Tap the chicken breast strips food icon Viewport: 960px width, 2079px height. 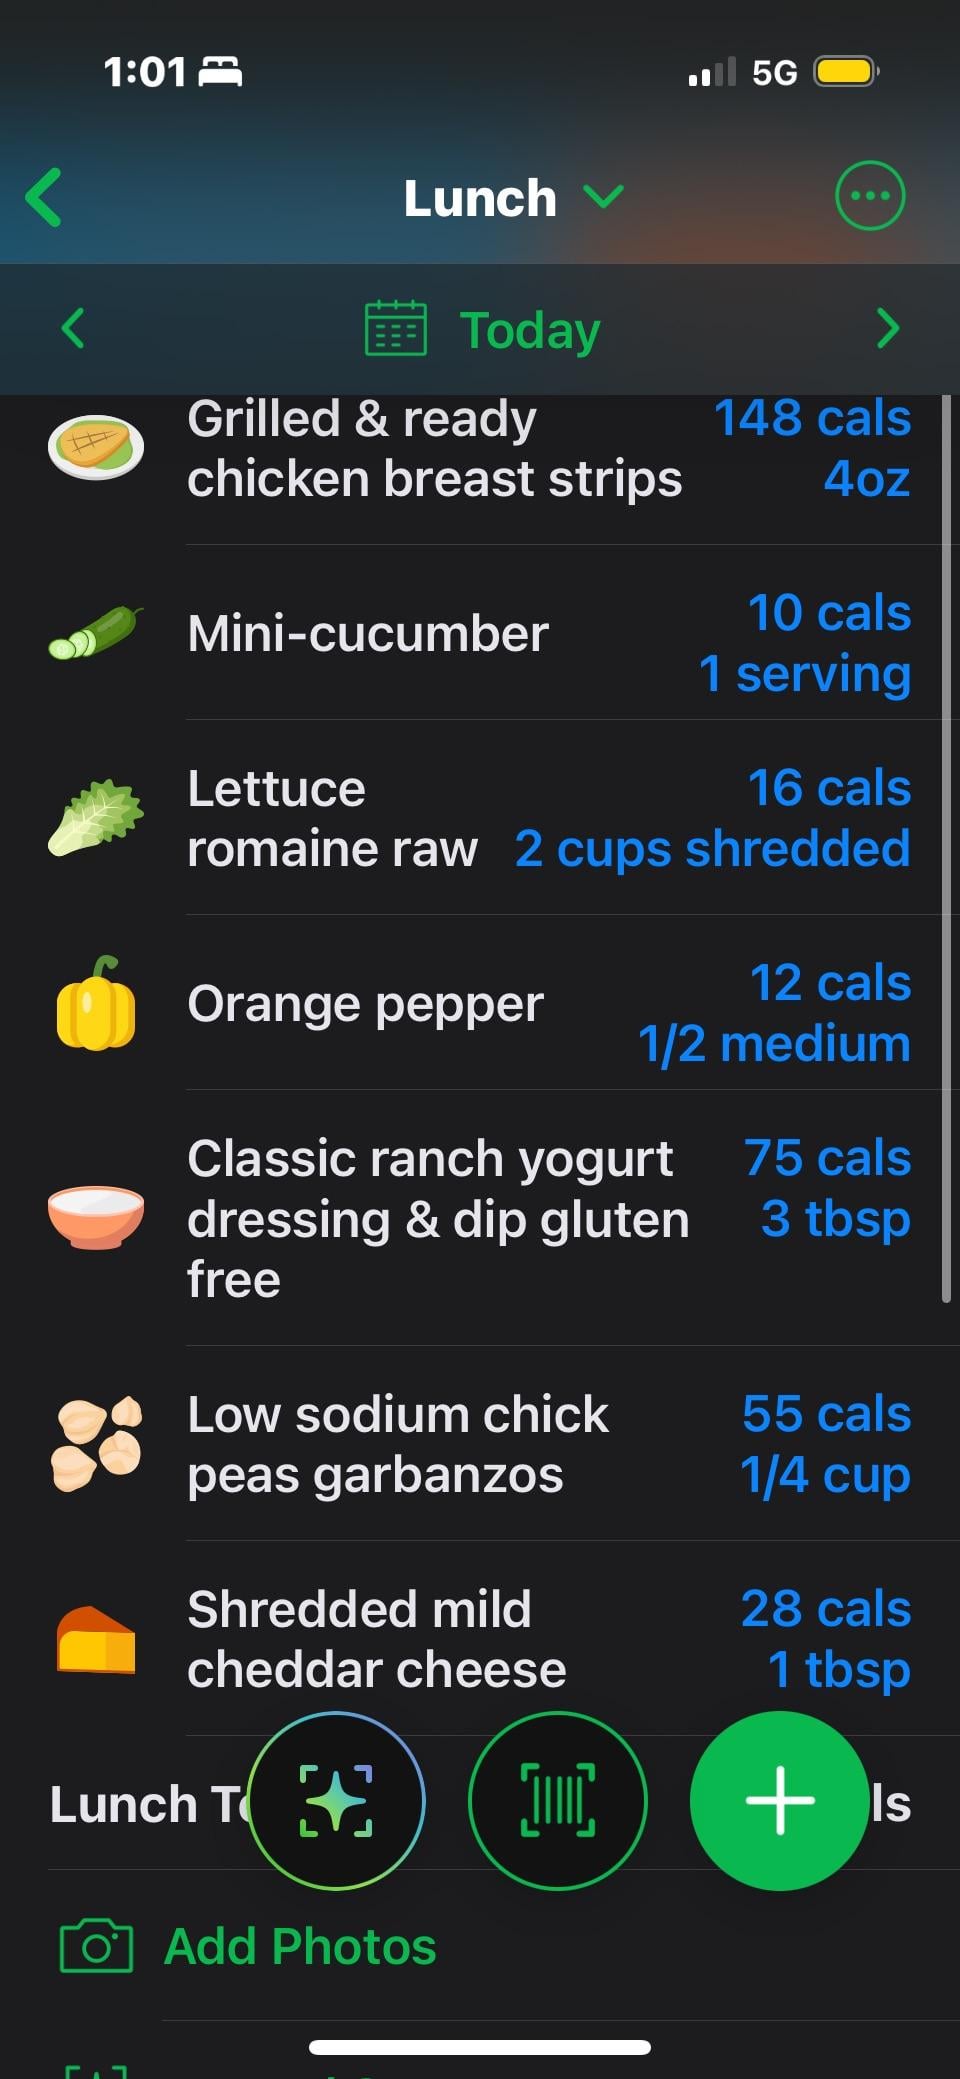pos(96,447)
